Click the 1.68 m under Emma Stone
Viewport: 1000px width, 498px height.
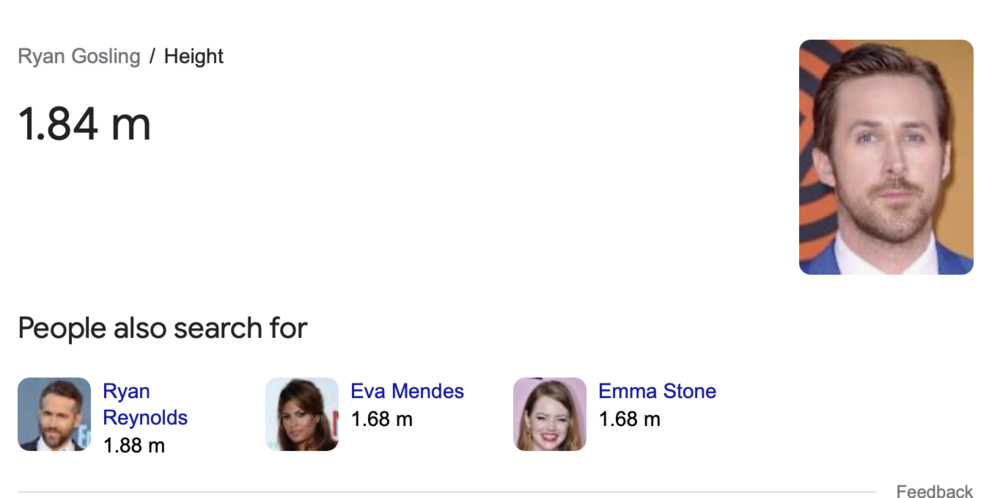click(629, 419)
